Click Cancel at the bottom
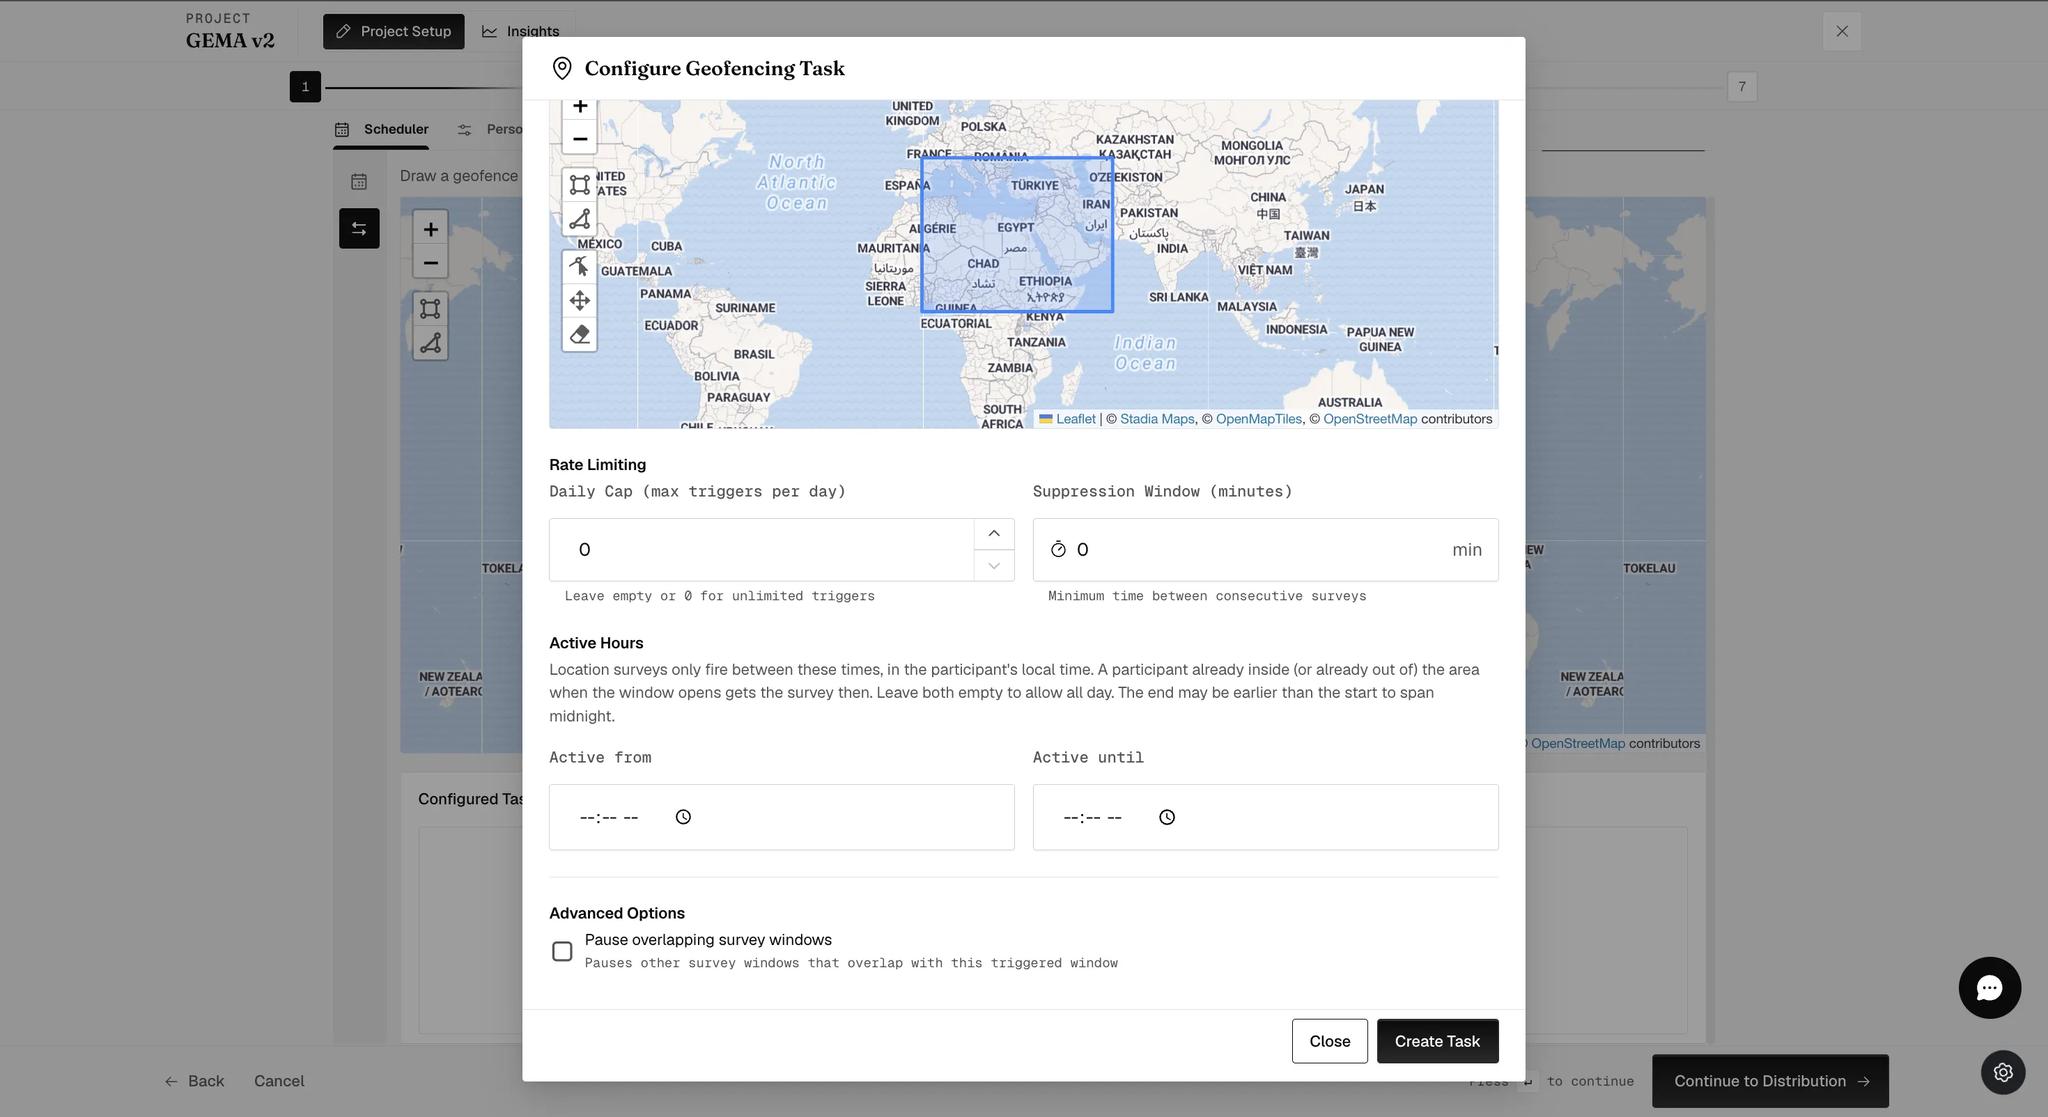This screenshot has height=1117, width=2048. pos(279,1081)
